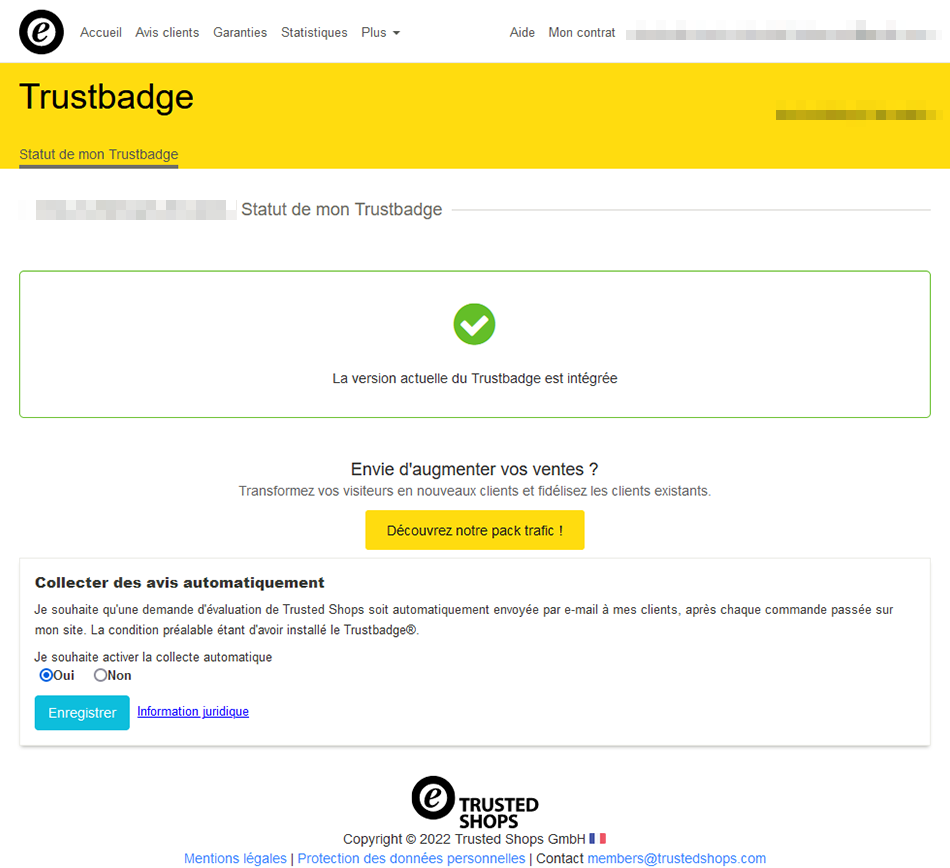Screen dimensions: 950x868
Task: Click the Trusted Shops logo in header
Action: [41, 32]
